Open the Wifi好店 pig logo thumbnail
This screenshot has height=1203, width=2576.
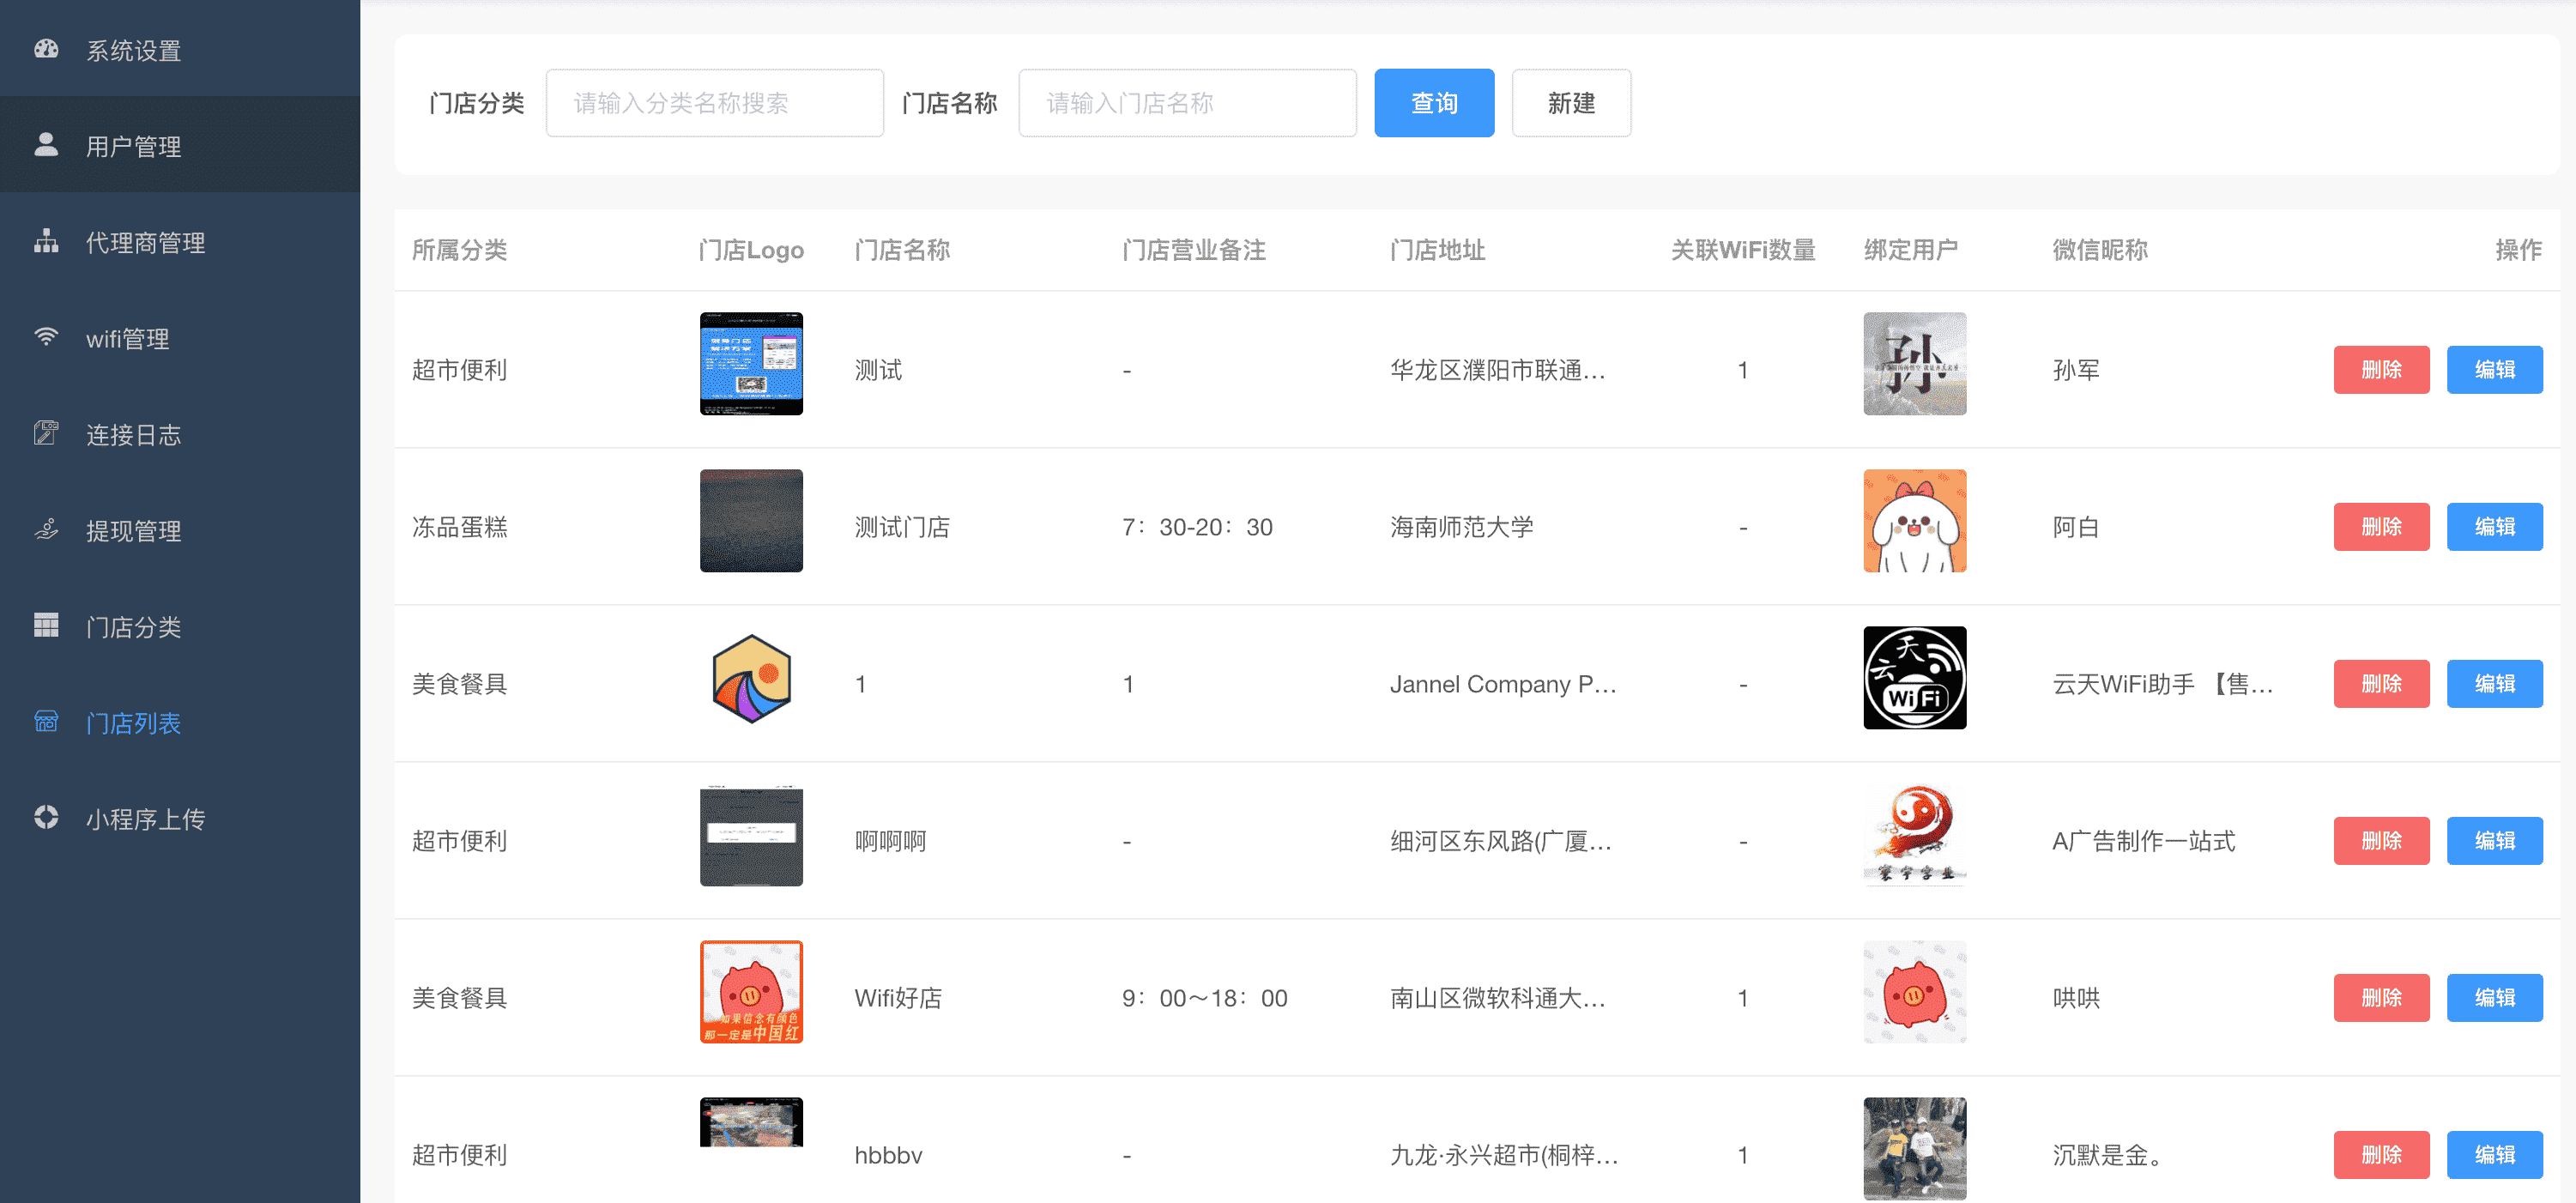point(751,992)
